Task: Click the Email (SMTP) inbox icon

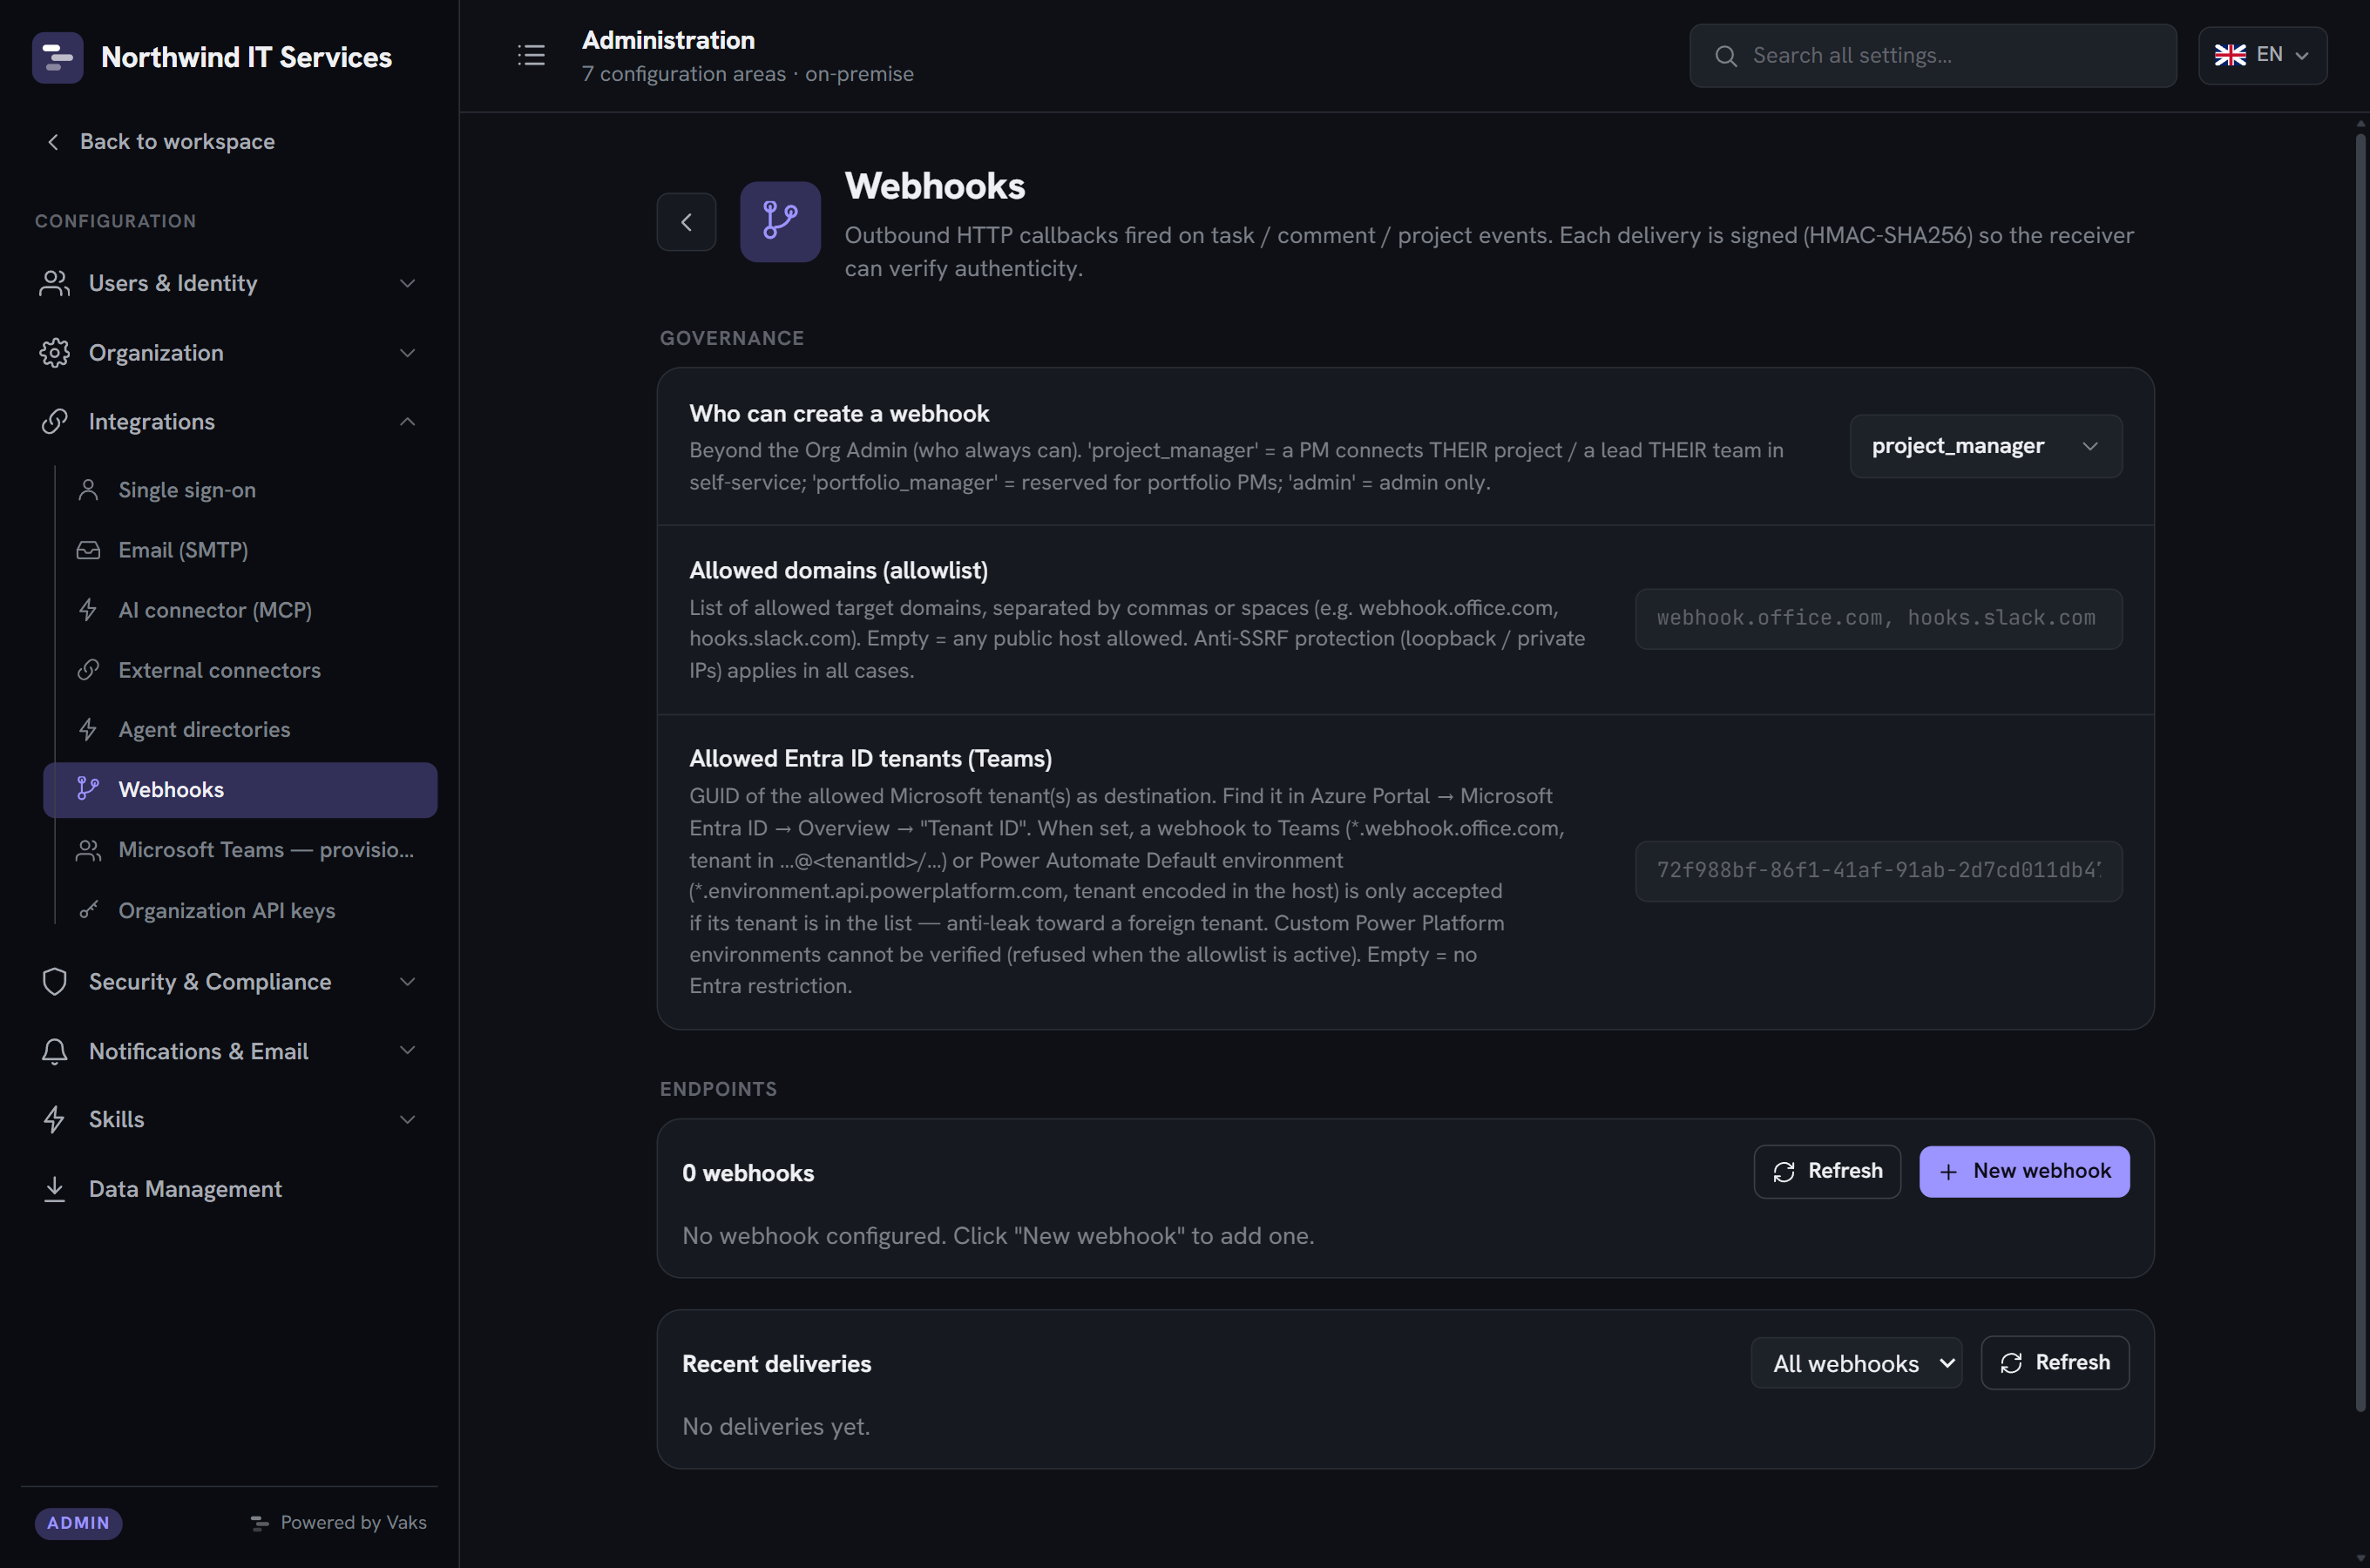Action: [x=88, y=550]
